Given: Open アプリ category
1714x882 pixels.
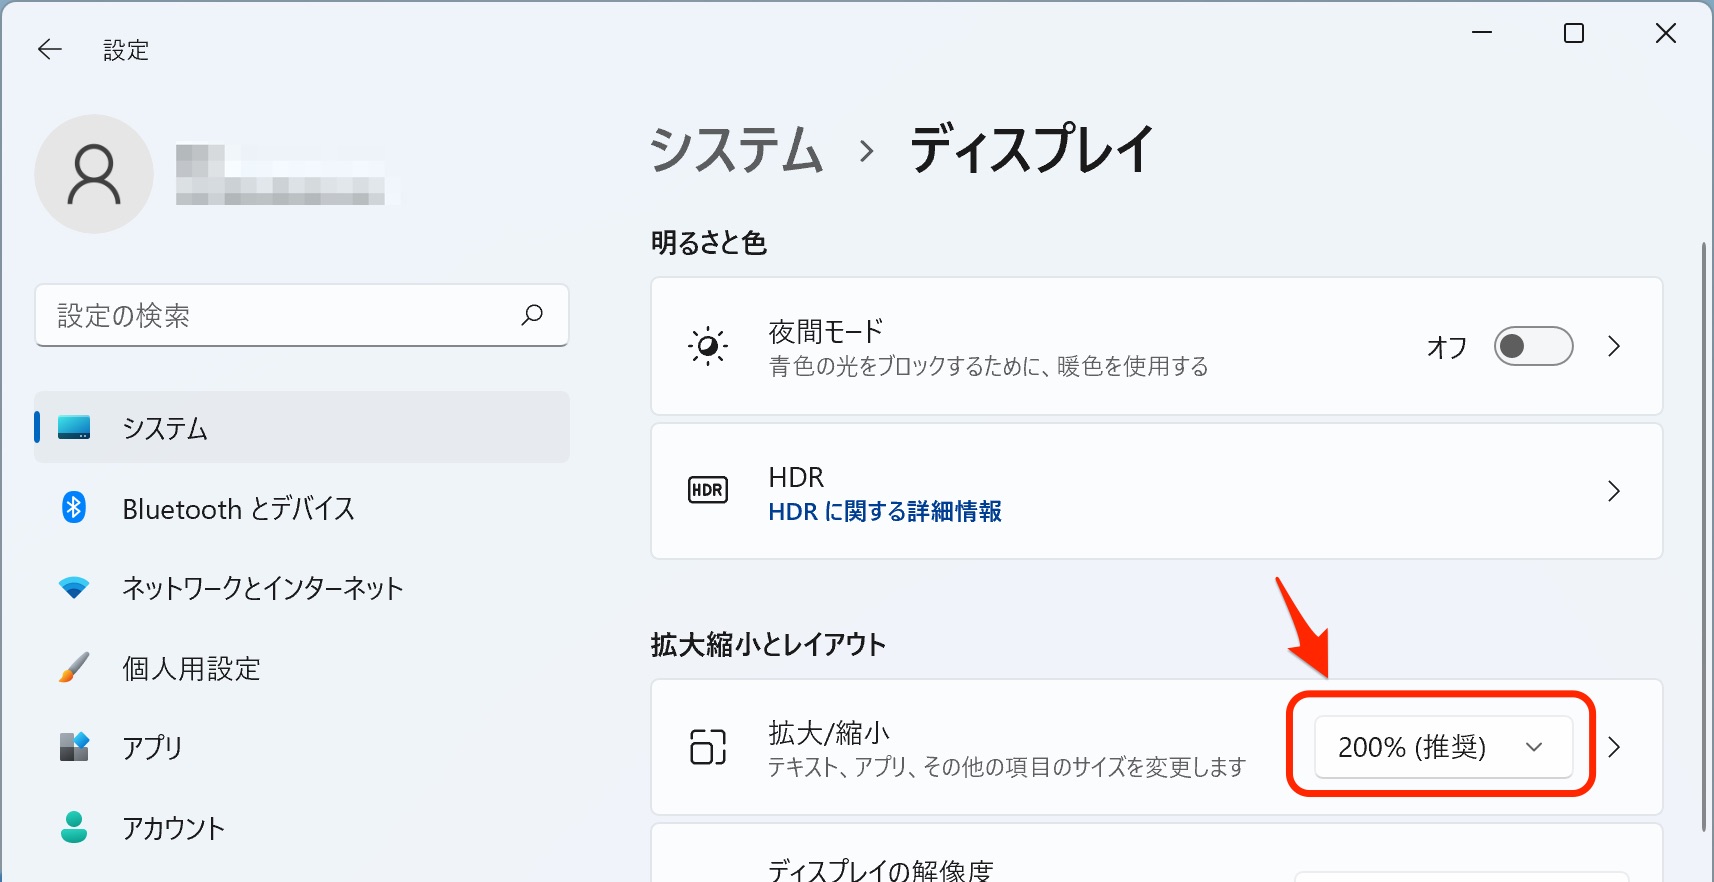Looking at the screenshot, I should point(302,747).
